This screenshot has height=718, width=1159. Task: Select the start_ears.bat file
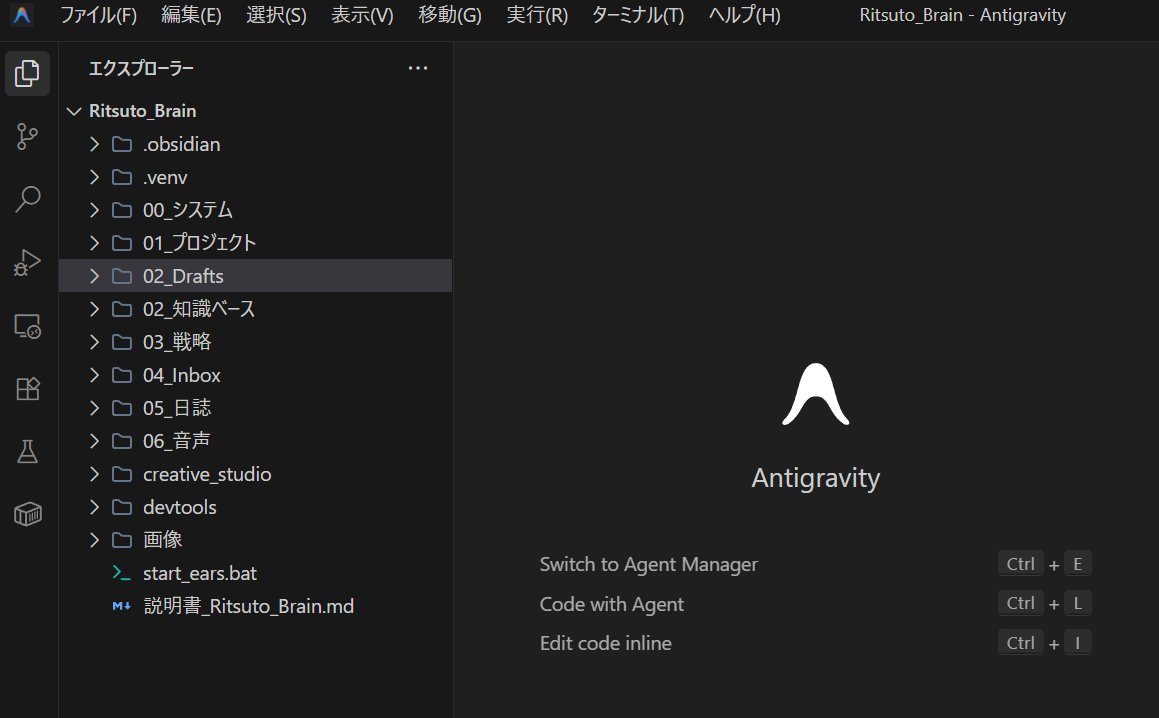tap(256, 573)
